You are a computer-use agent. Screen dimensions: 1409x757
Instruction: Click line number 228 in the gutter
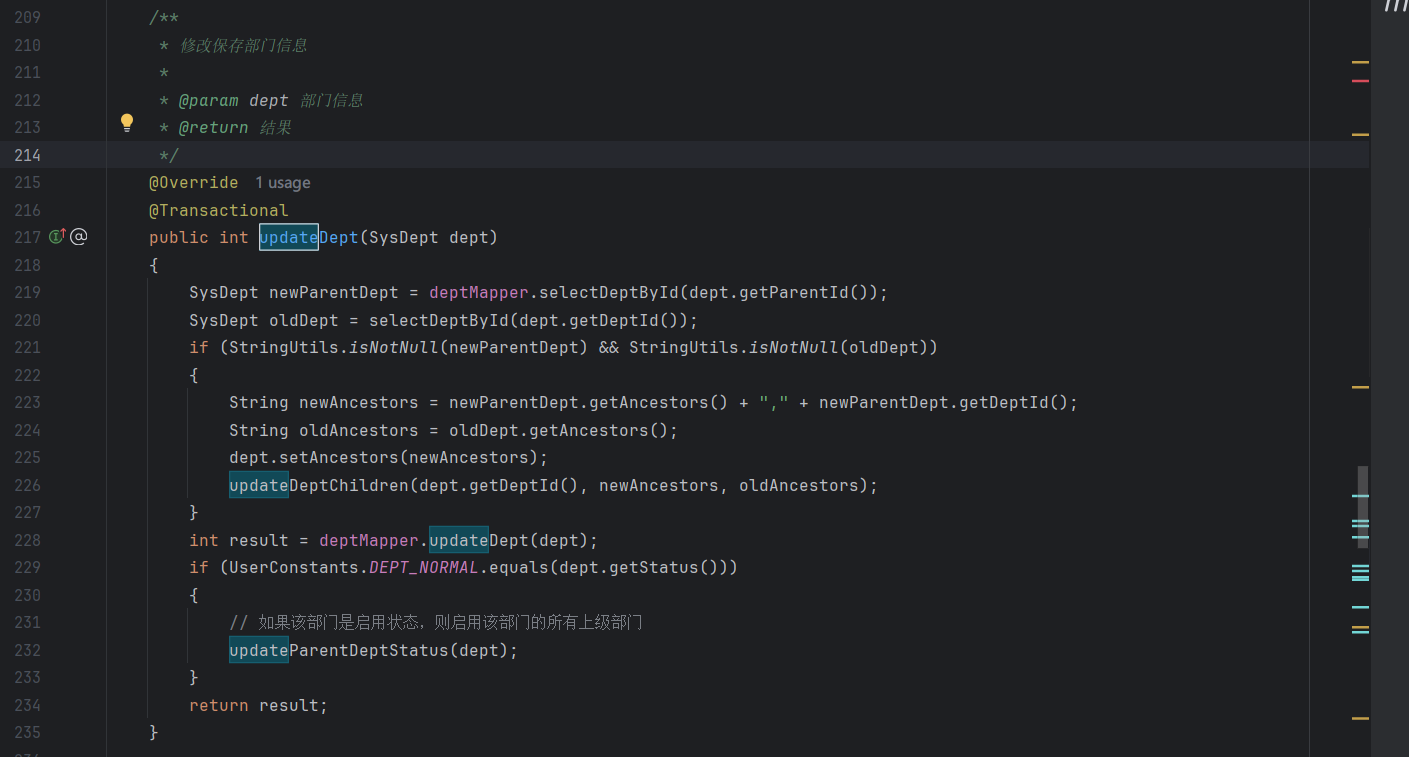point(27,540)
